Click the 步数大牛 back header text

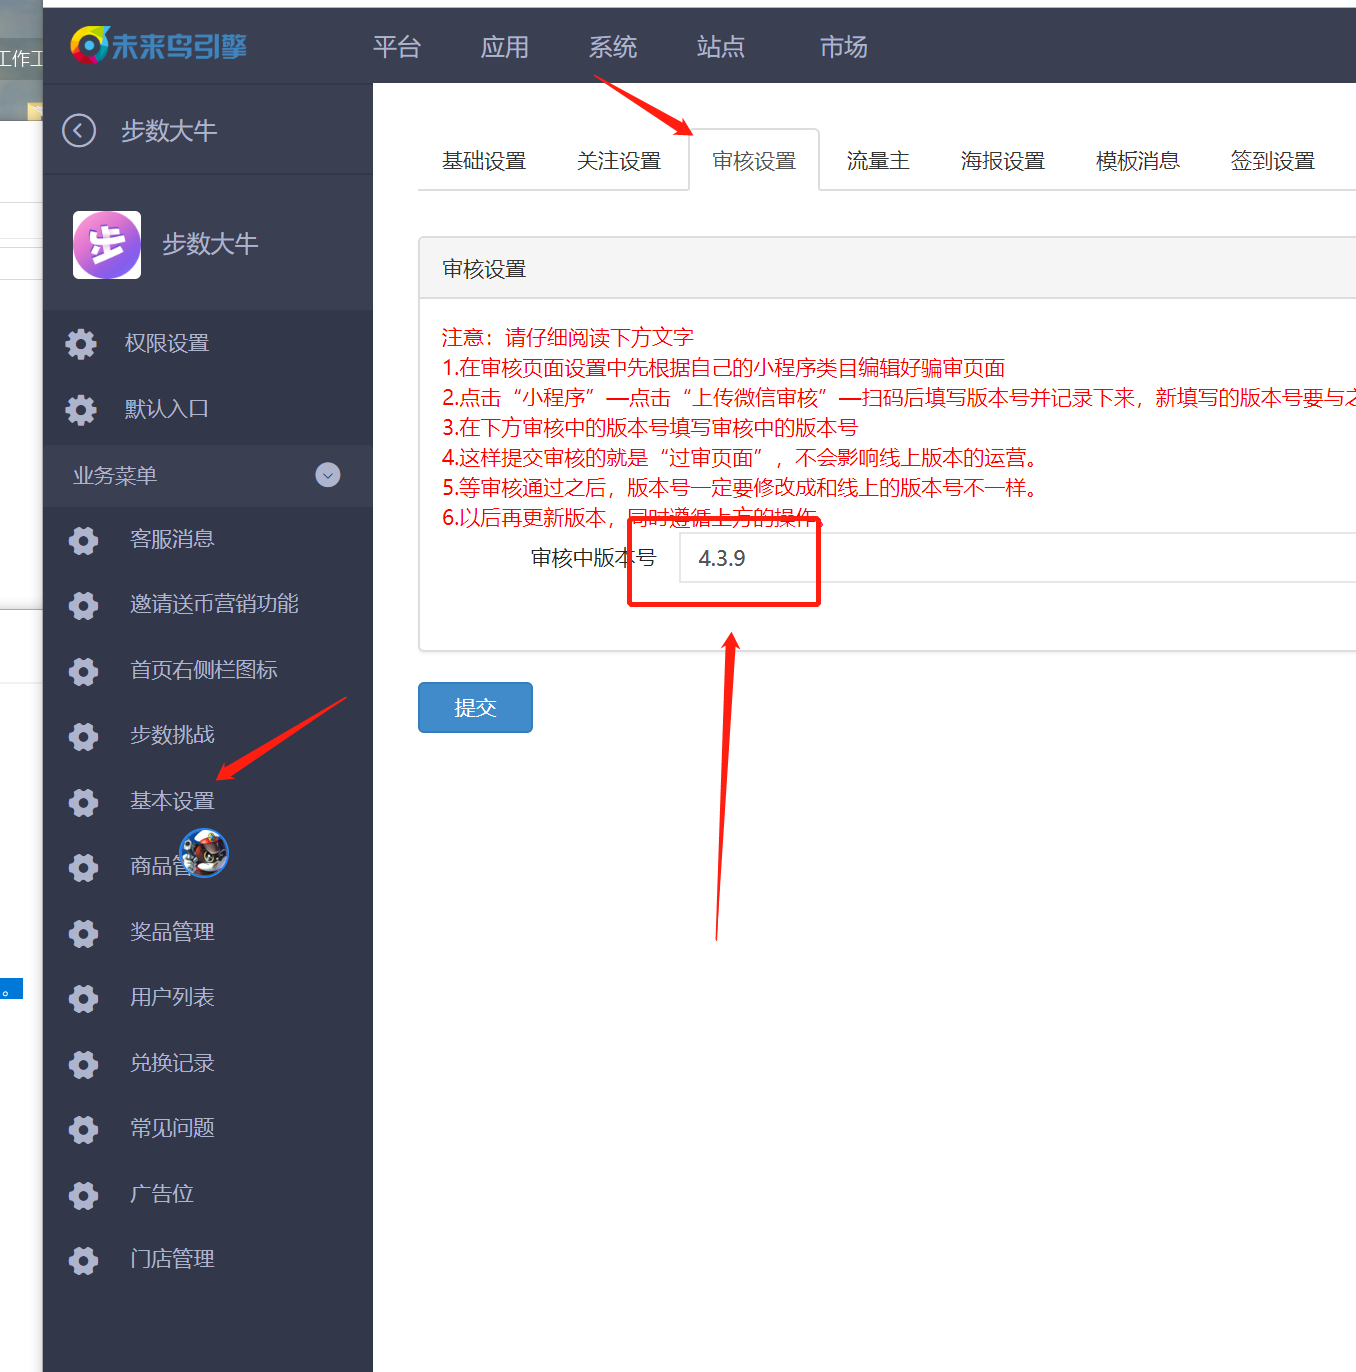(x=169, y=131)
